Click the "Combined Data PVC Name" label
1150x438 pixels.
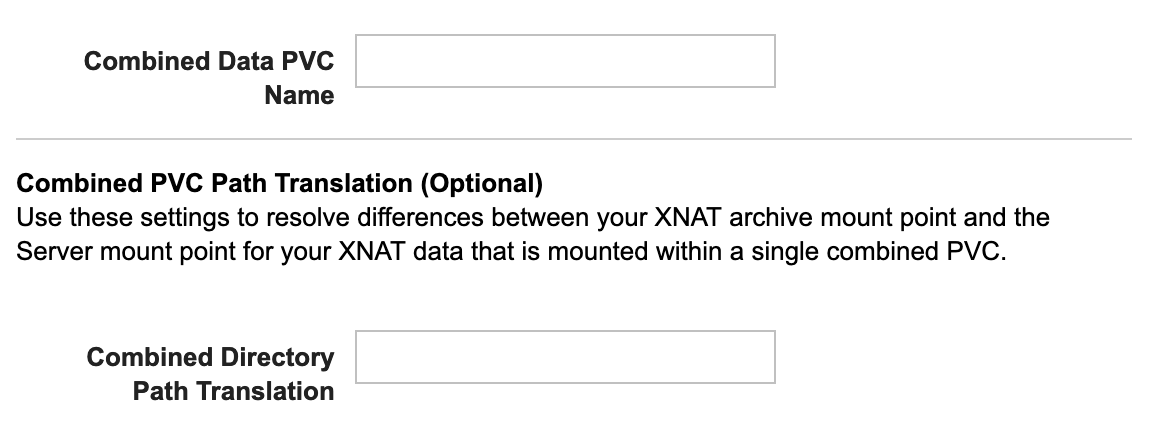coord(209,78)
